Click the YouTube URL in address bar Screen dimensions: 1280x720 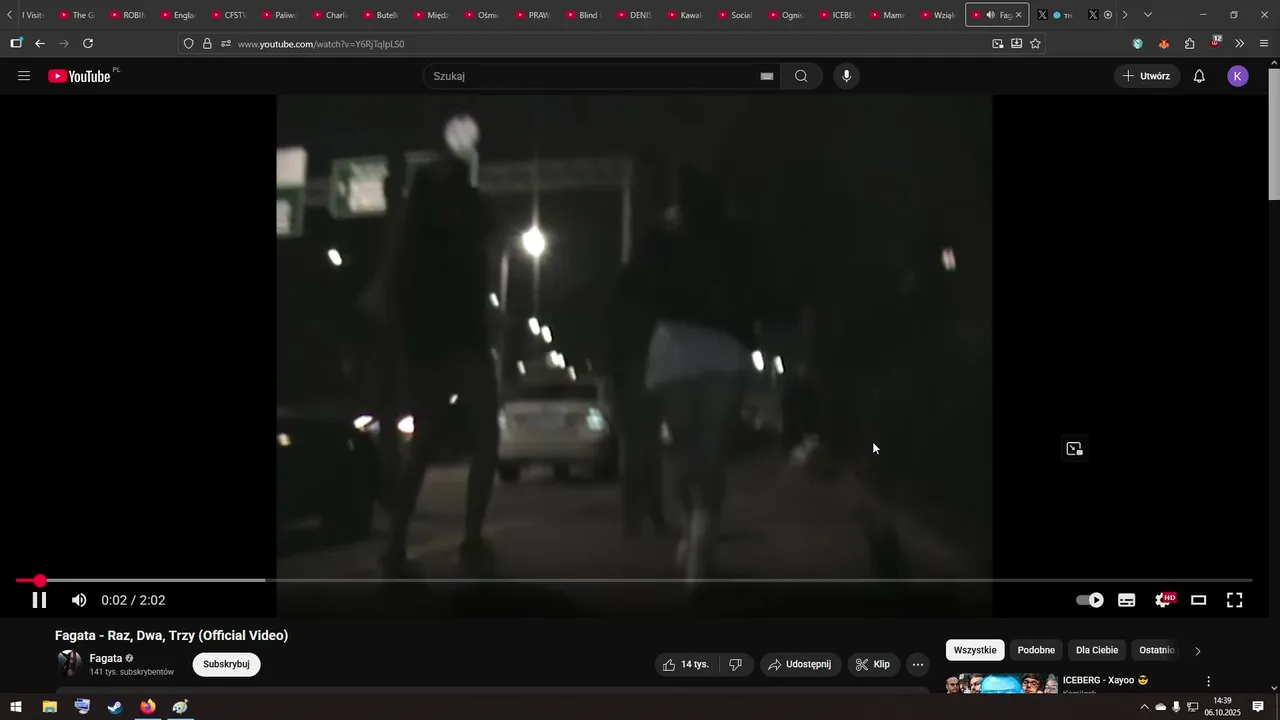coord(321,44)
